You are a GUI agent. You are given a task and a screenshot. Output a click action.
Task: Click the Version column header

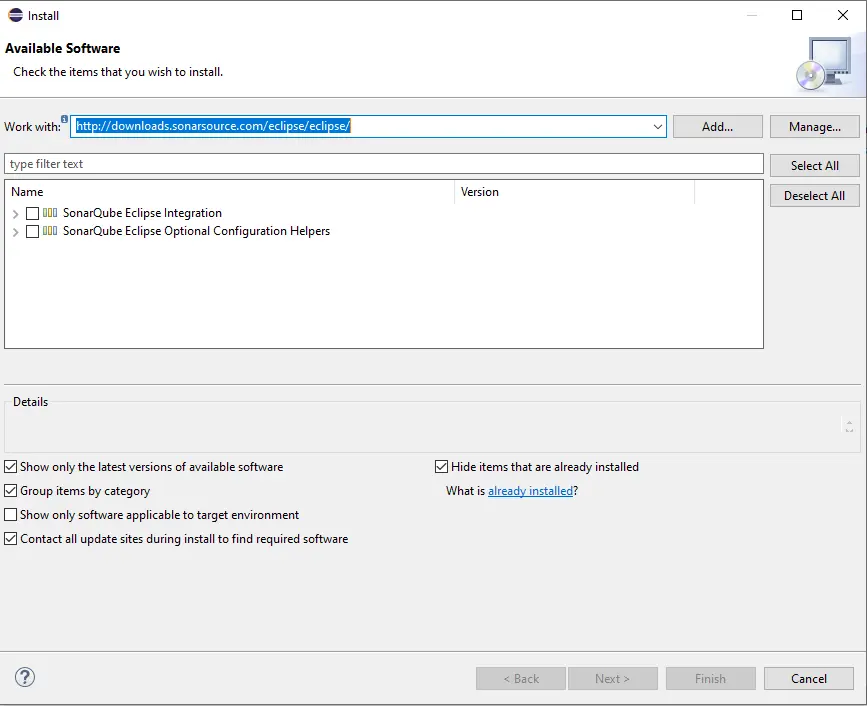point(574,192)
